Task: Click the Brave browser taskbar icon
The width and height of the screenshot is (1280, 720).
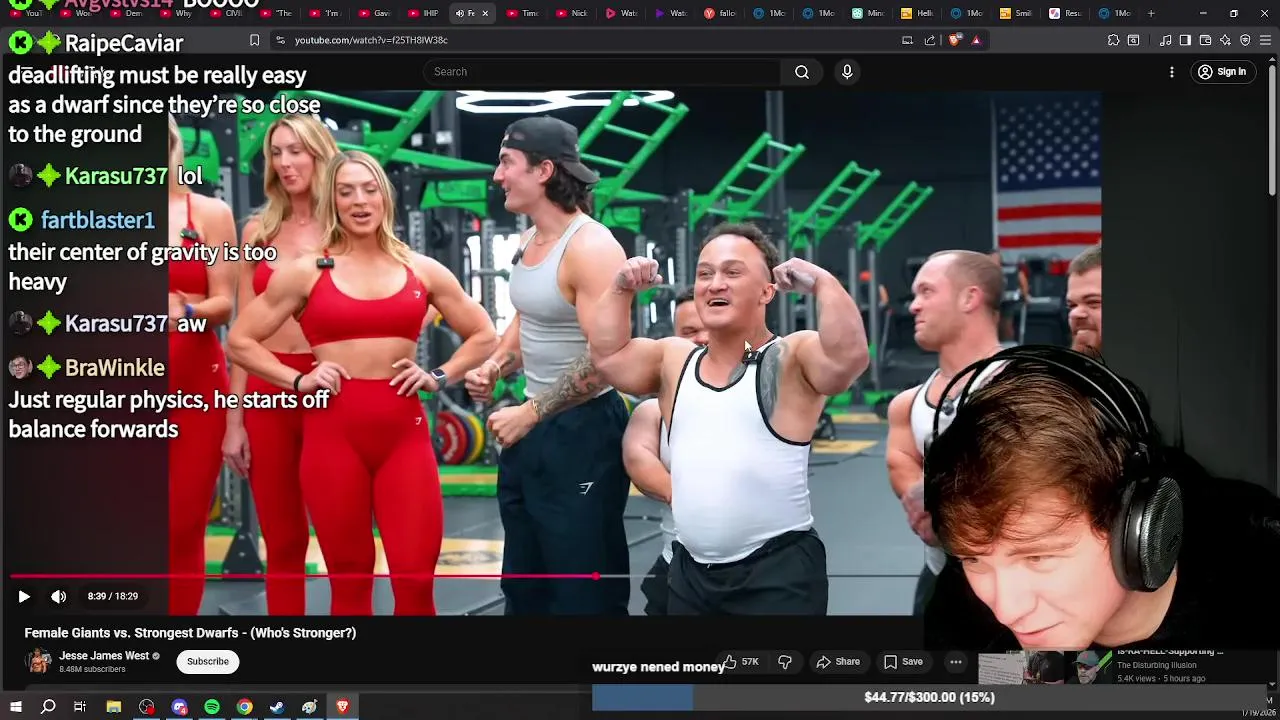Action: click(x=342, y=707)
